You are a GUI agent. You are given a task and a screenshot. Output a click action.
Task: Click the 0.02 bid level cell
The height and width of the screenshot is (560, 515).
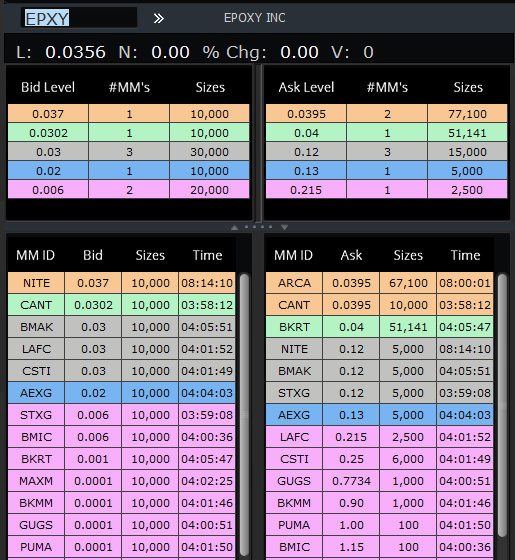pos(48,171)
